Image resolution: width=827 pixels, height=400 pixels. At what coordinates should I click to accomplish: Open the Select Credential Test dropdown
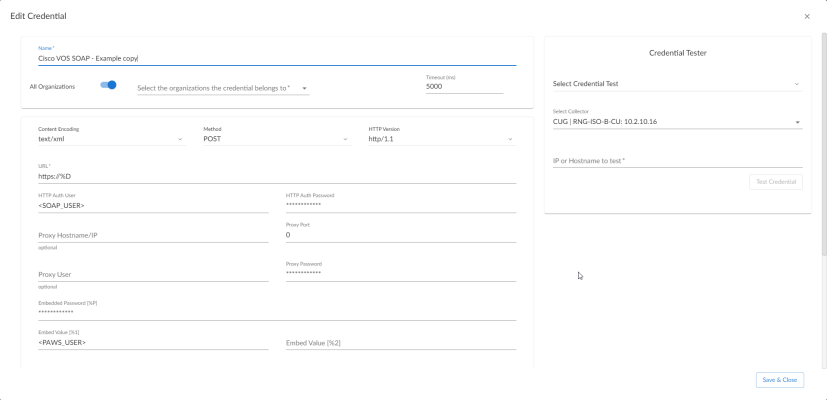[677, 84]
